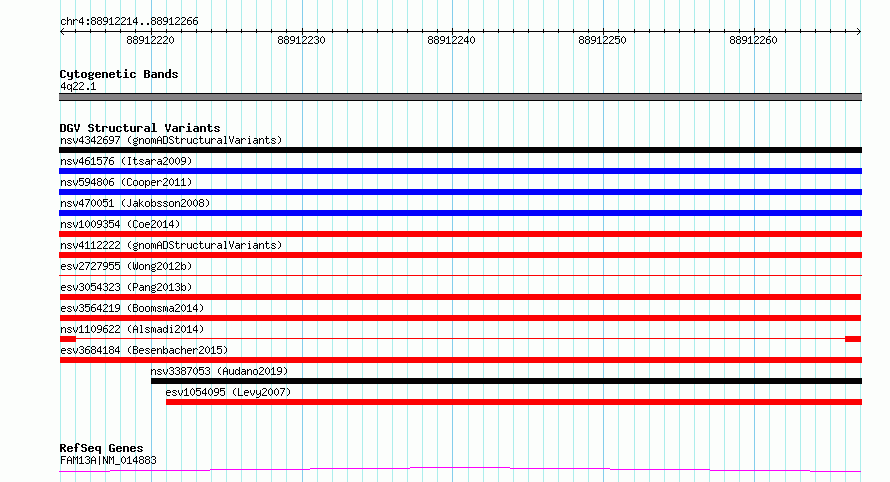Open variant nsv461576 (Itsara2009) label
Image resolution: width=890 pixels, height=482 pixels.
(126, 161)
